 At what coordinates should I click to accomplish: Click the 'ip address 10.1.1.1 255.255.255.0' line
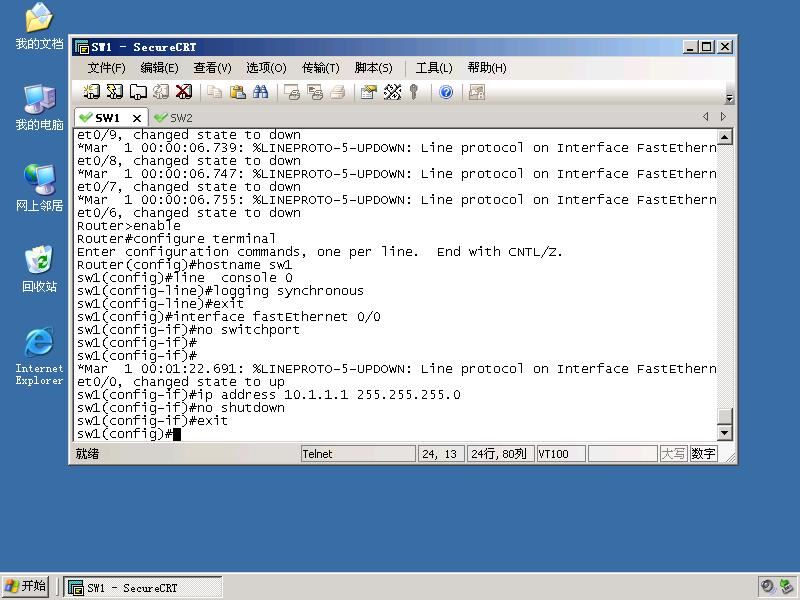268,395
